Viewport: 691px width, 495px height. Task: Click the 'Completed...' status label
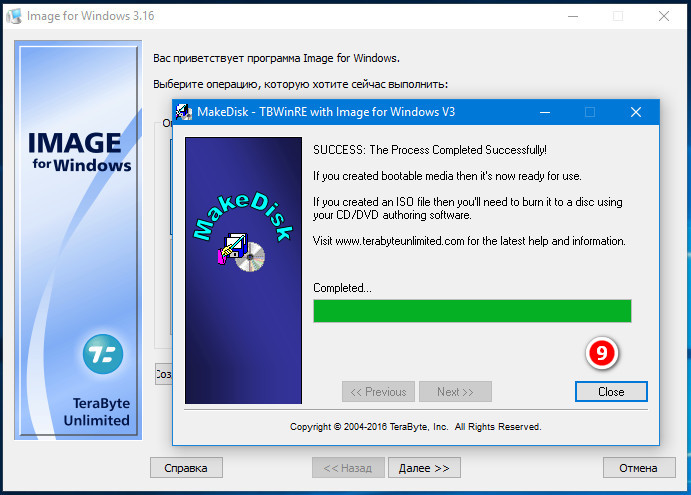[x=342, y=288]
